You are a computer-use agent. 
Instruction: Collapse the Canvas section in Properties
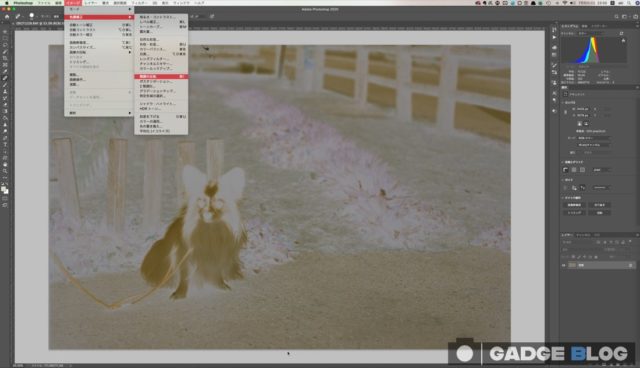pos(562,102)
